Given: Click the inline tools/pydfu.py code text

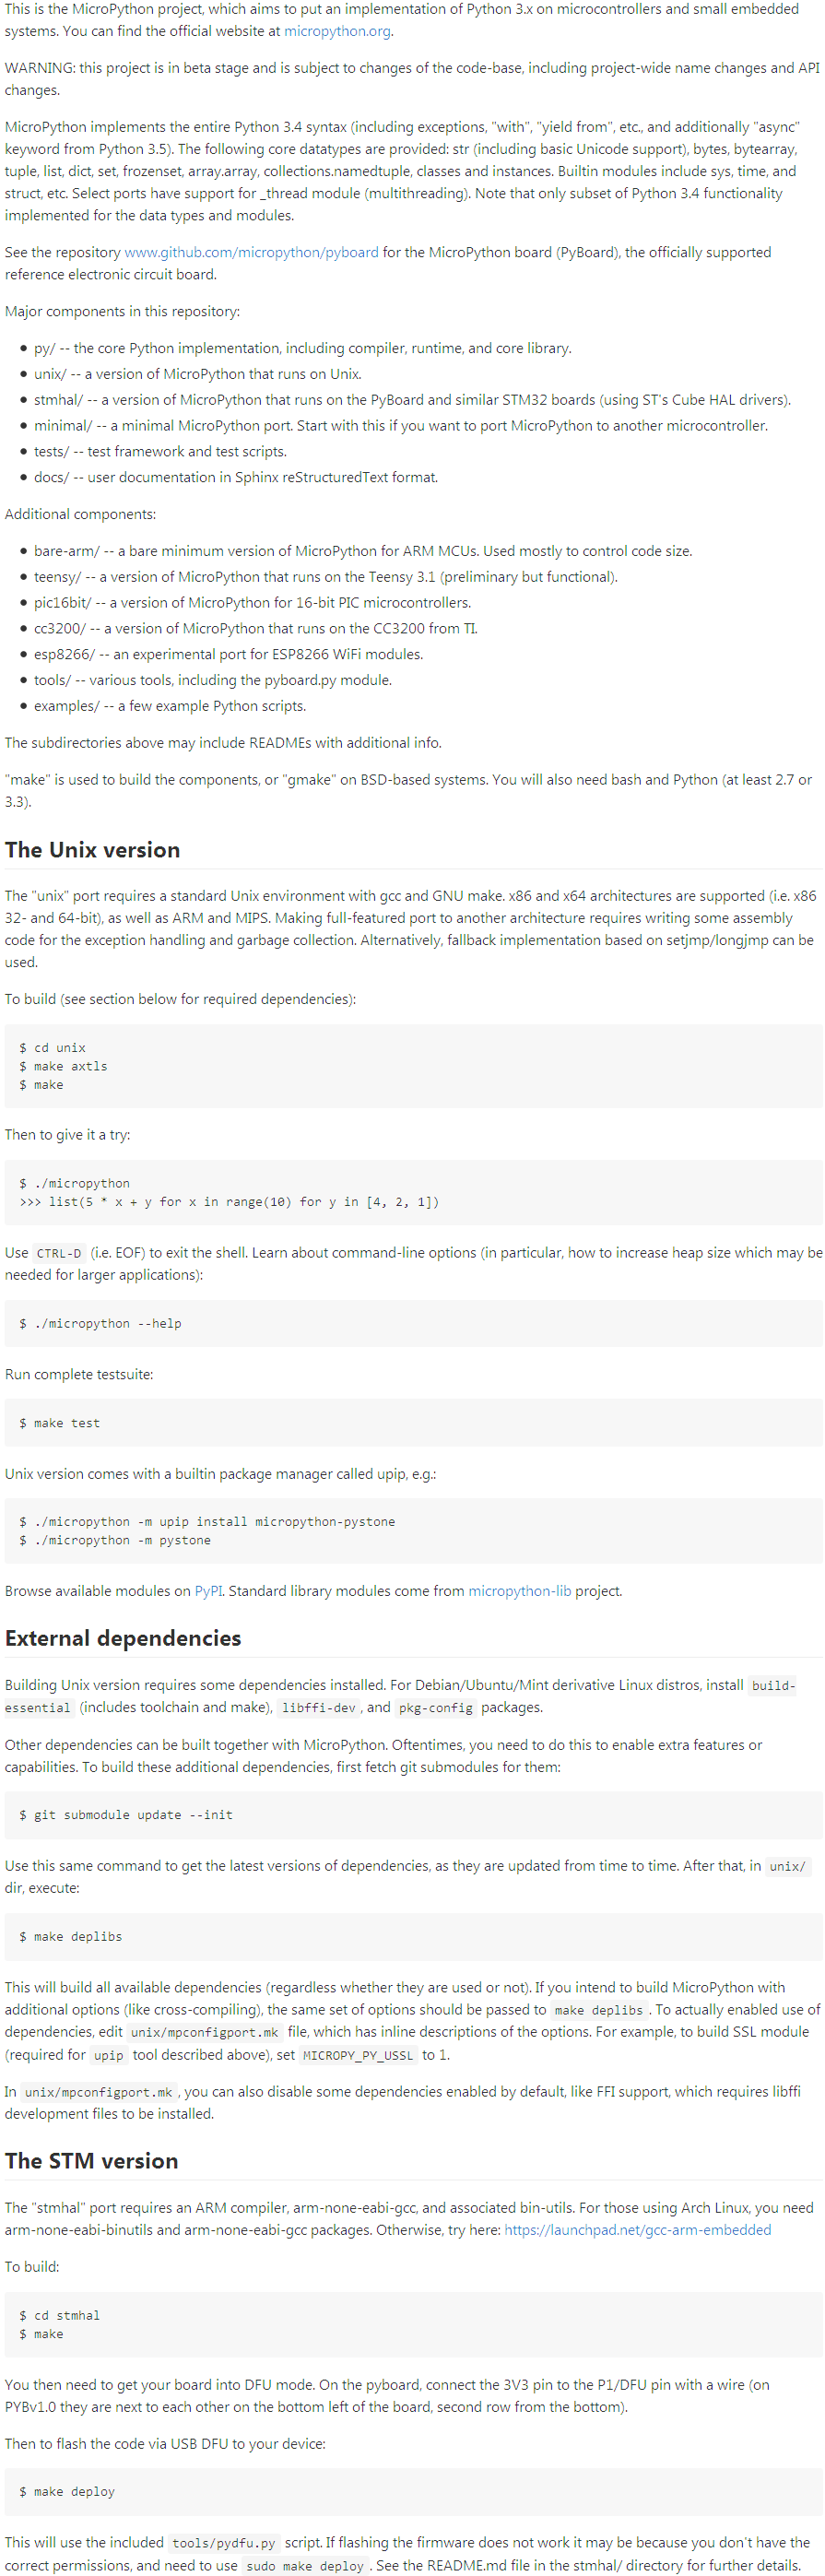Looking at the screenshot, I should [x=223, y=2541].
